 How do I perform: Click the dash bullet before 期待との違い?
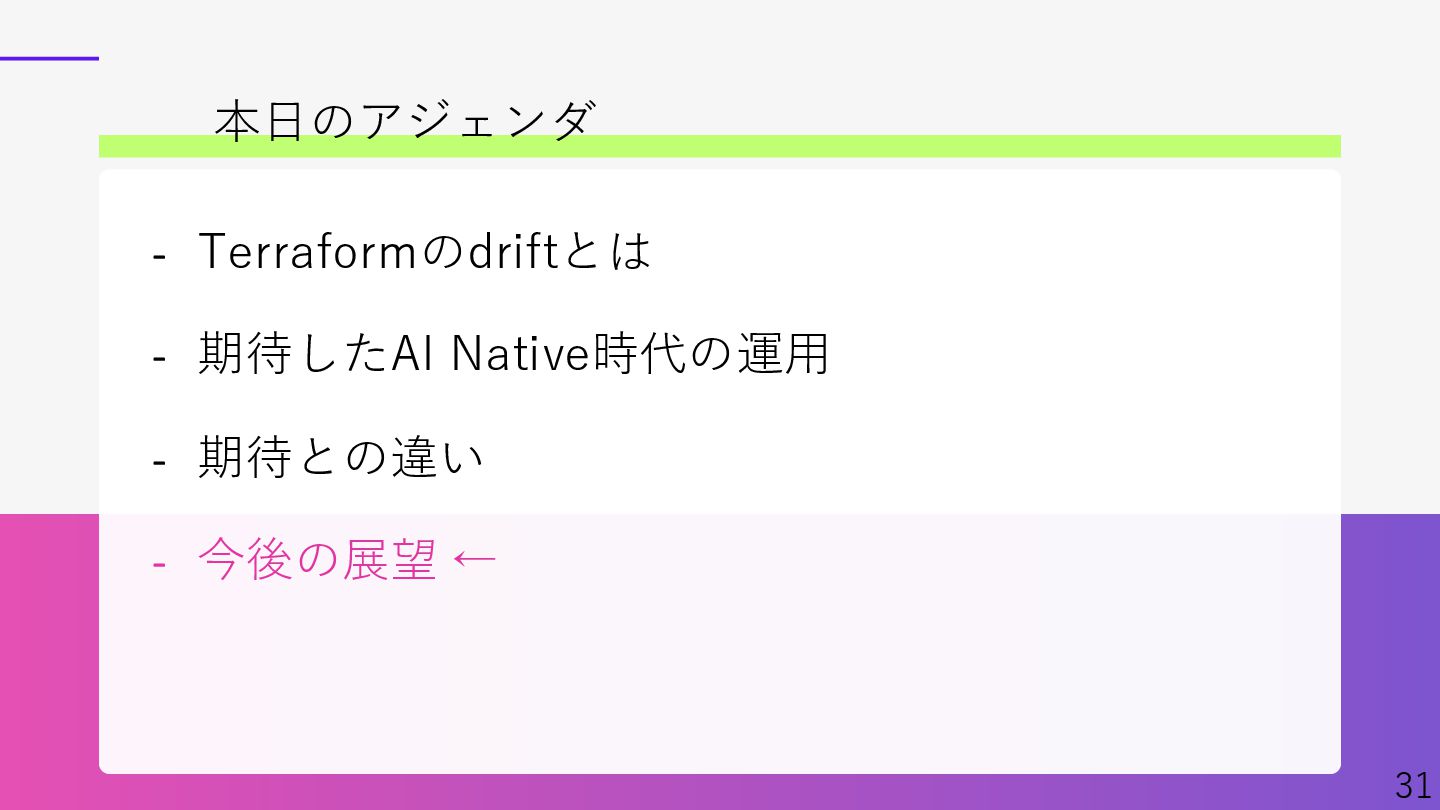pos(158,461)
